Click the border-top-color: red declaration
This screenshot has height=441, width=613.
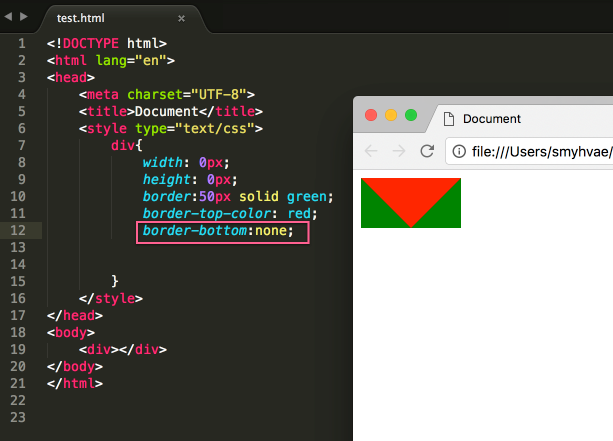pyautogui.click(x=229, y=214)
